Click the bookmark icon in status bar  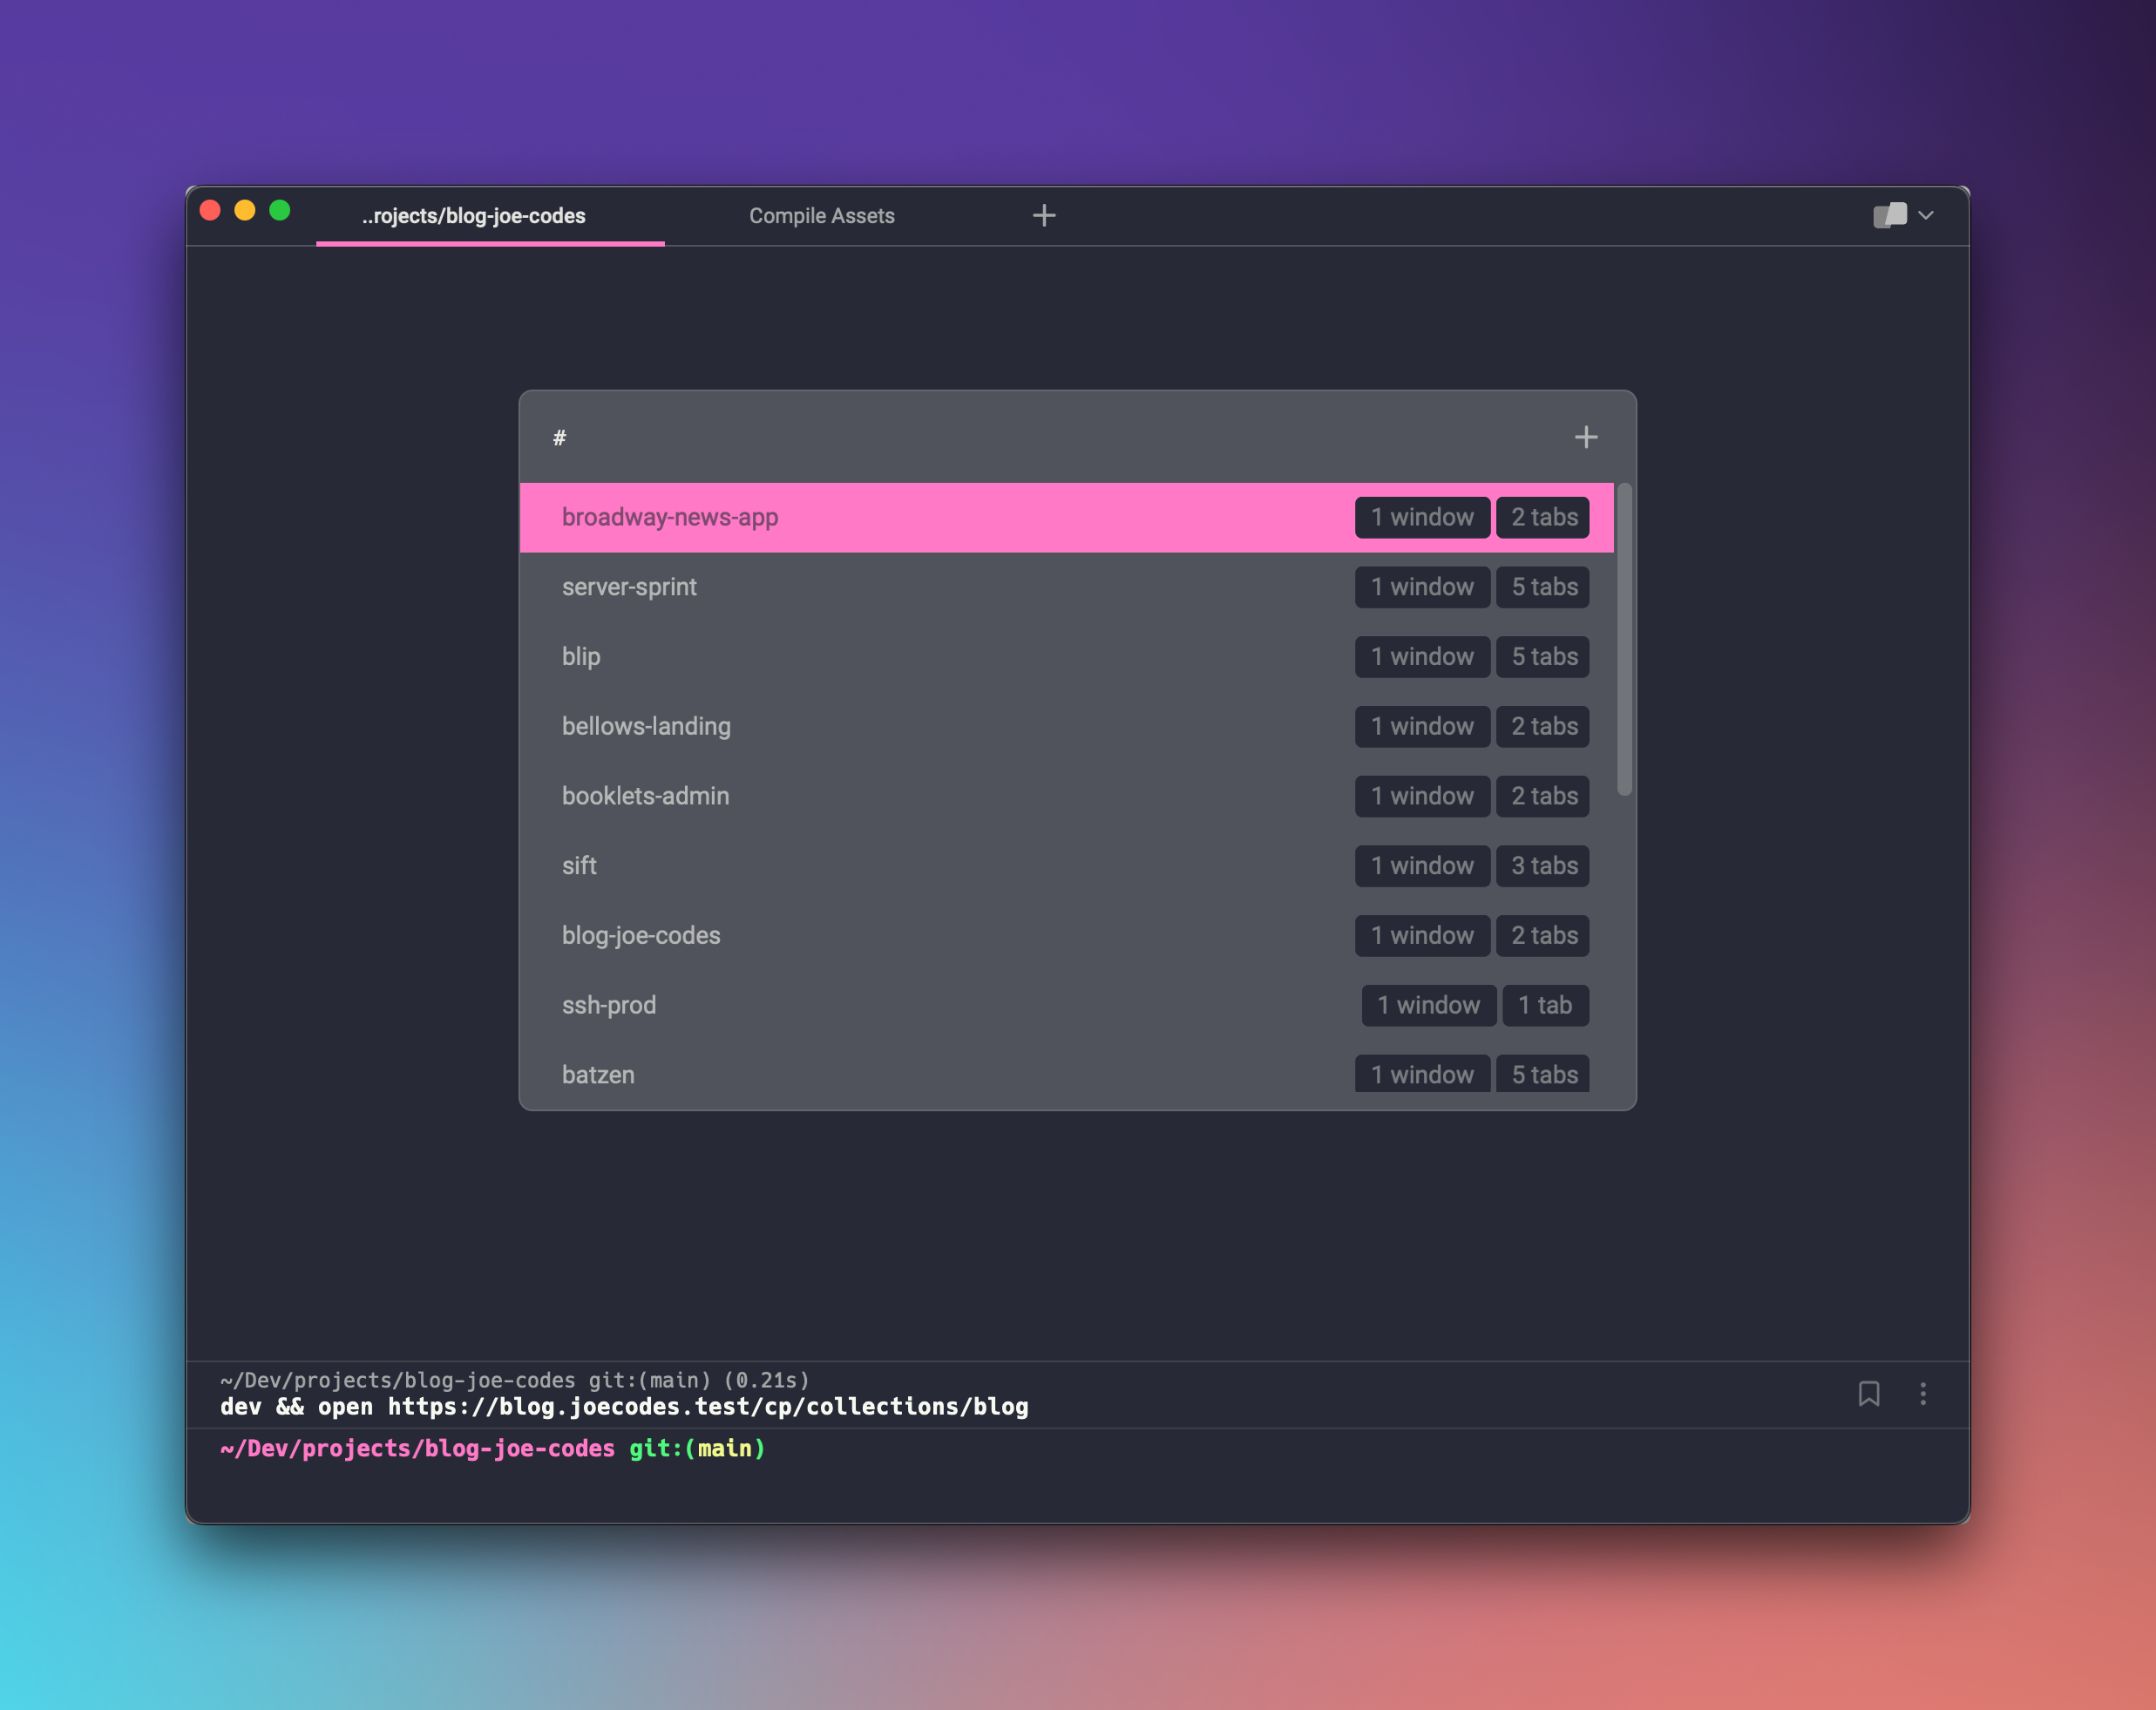tap(1869, 1395)
